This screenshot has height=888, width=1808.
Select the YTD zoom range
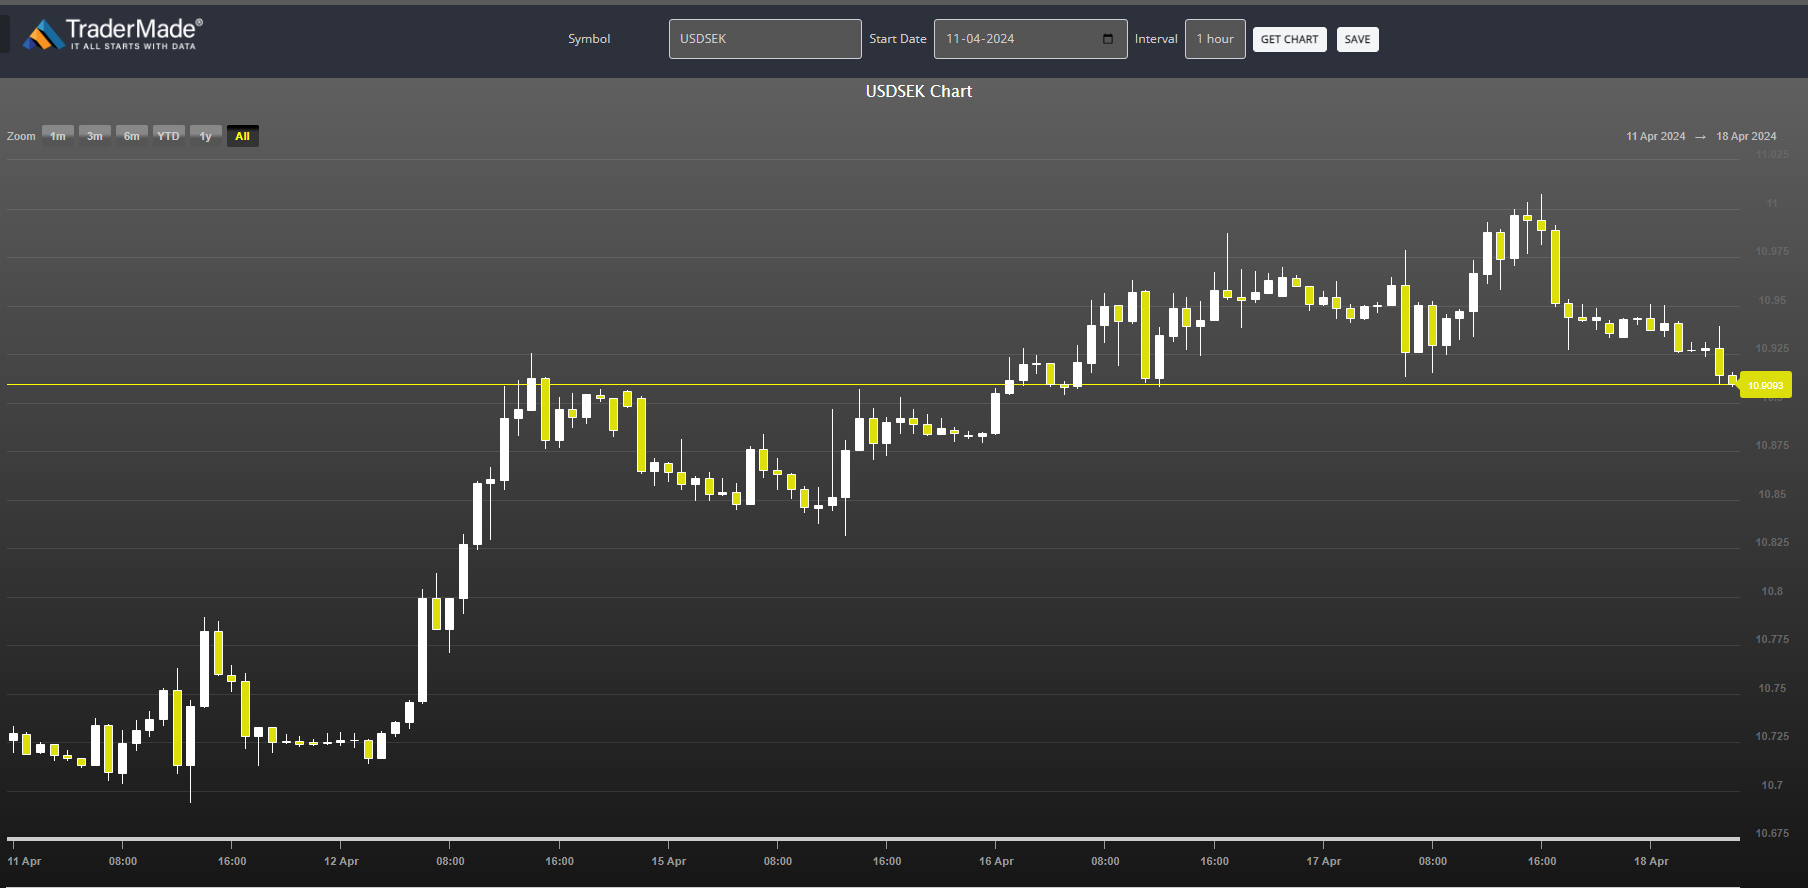click(169, 136)
